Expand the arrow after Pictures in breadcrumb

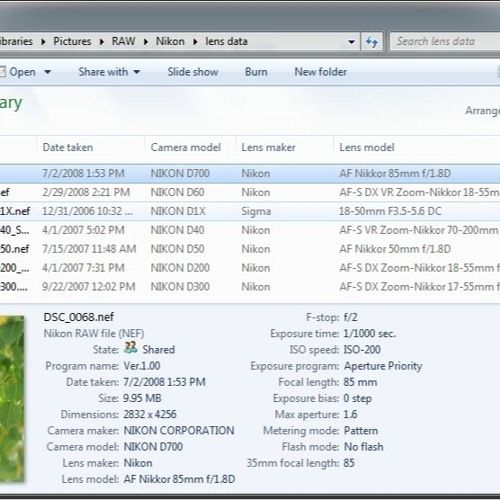pos(102,42)
